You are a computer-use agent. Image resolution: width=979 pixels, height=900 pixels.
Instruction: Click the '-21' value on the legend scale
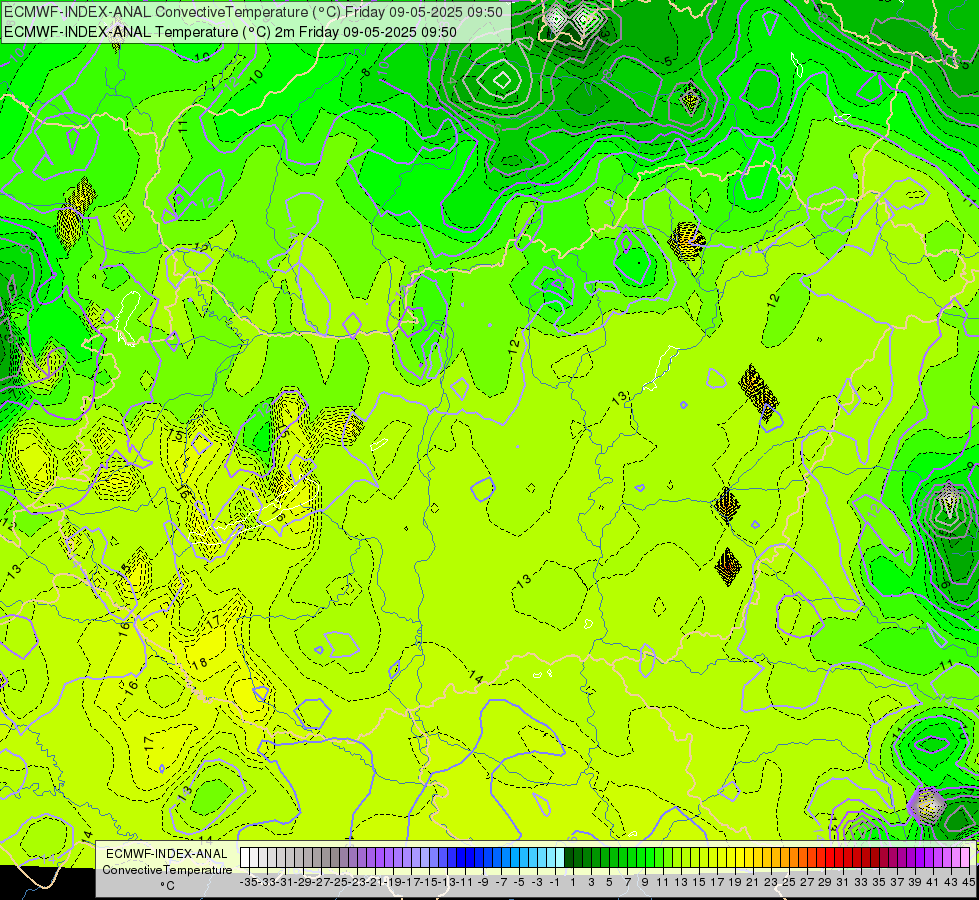tap(375, 882)
